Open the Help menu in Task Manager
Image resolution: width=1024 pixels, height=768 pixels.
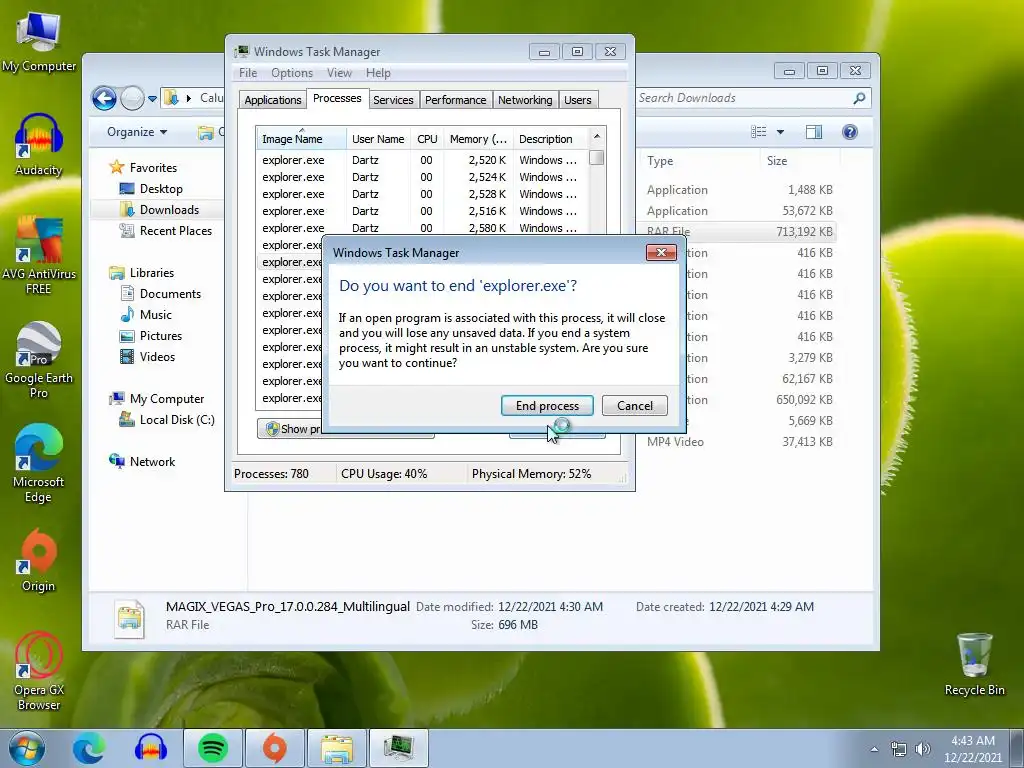[378, 72]
